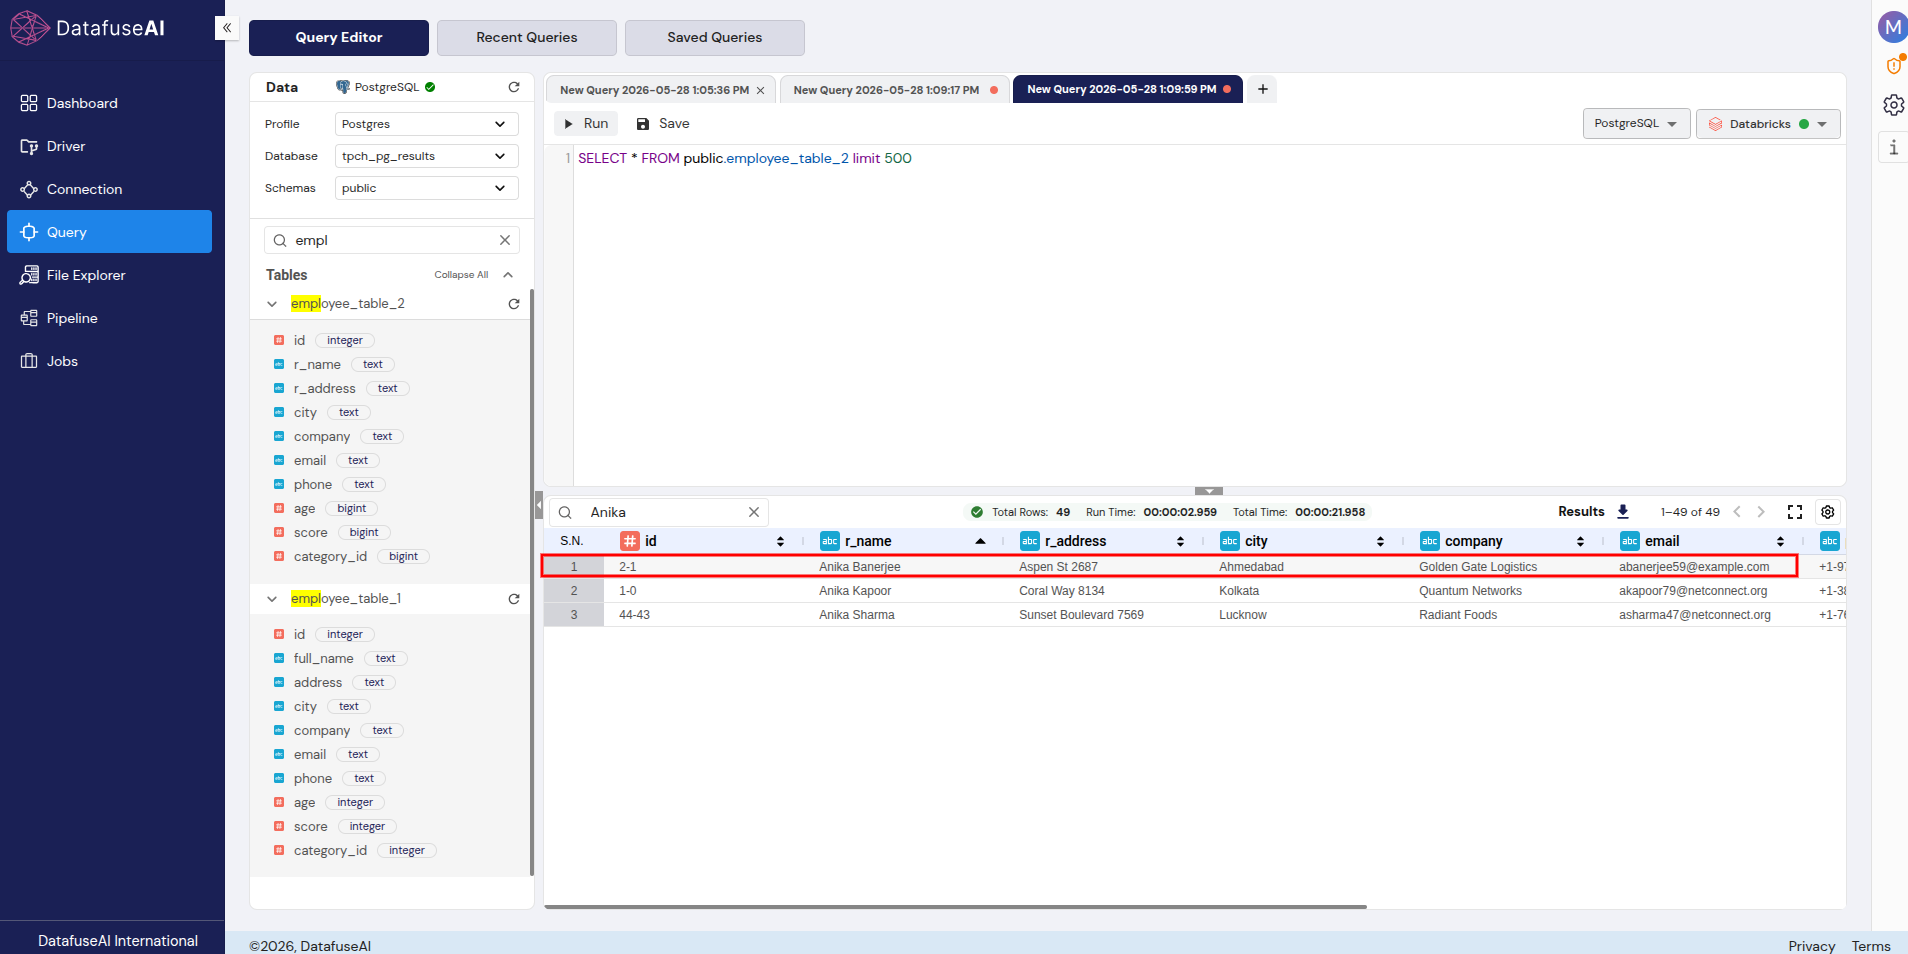Viewport: 1908px width, 954px height.
Task: Switch to 1:09:17 PM query tab
Action: 893,90
